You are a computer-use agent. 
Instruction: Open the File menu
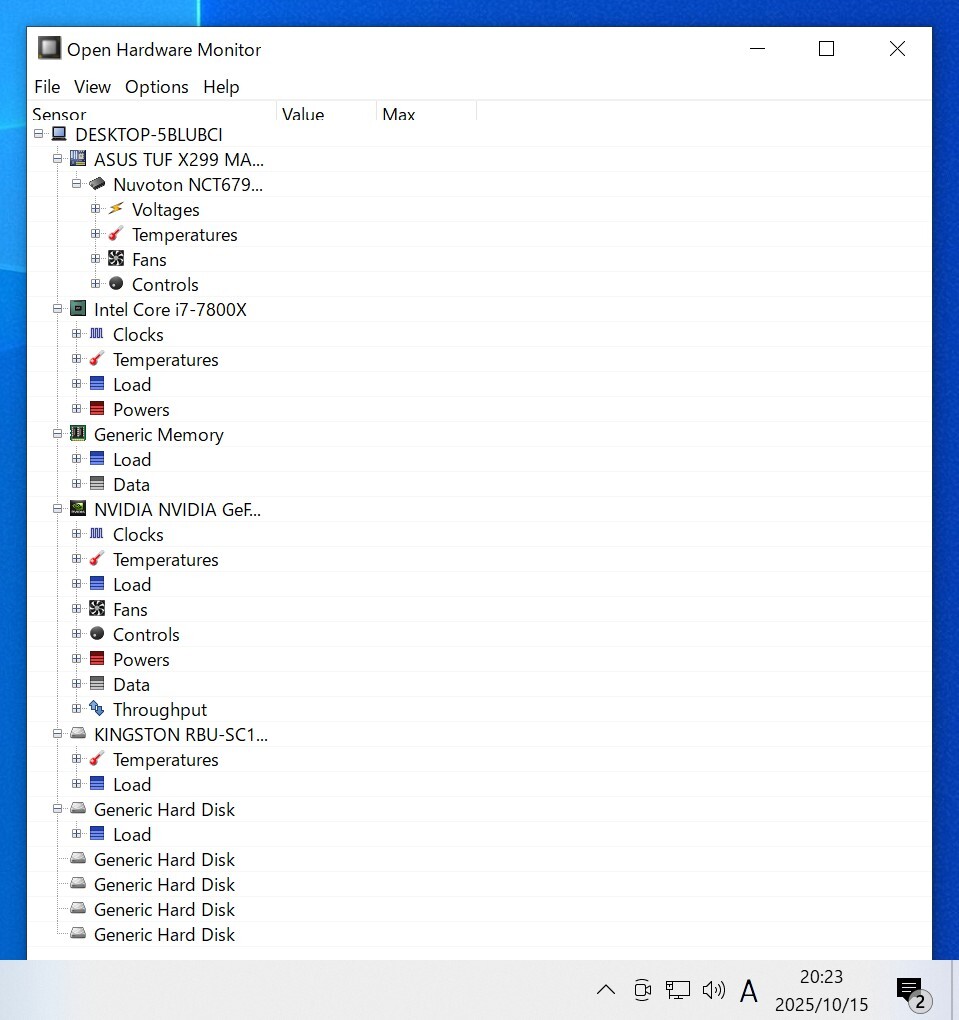point(47,87)
